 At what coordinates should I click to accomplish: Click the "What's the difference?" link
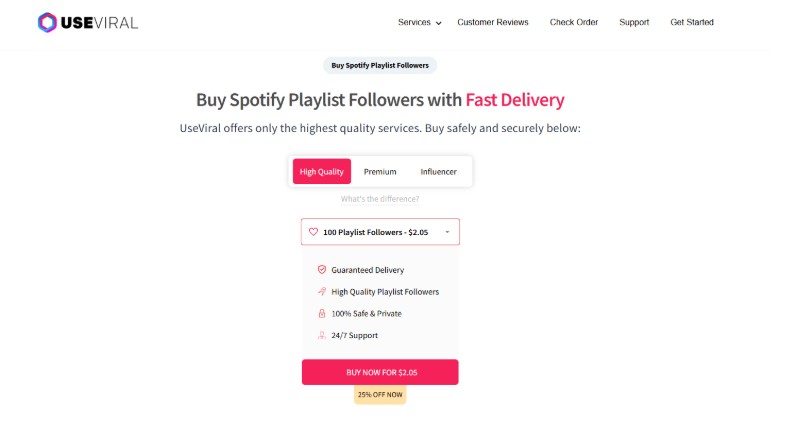click(380, 199)
